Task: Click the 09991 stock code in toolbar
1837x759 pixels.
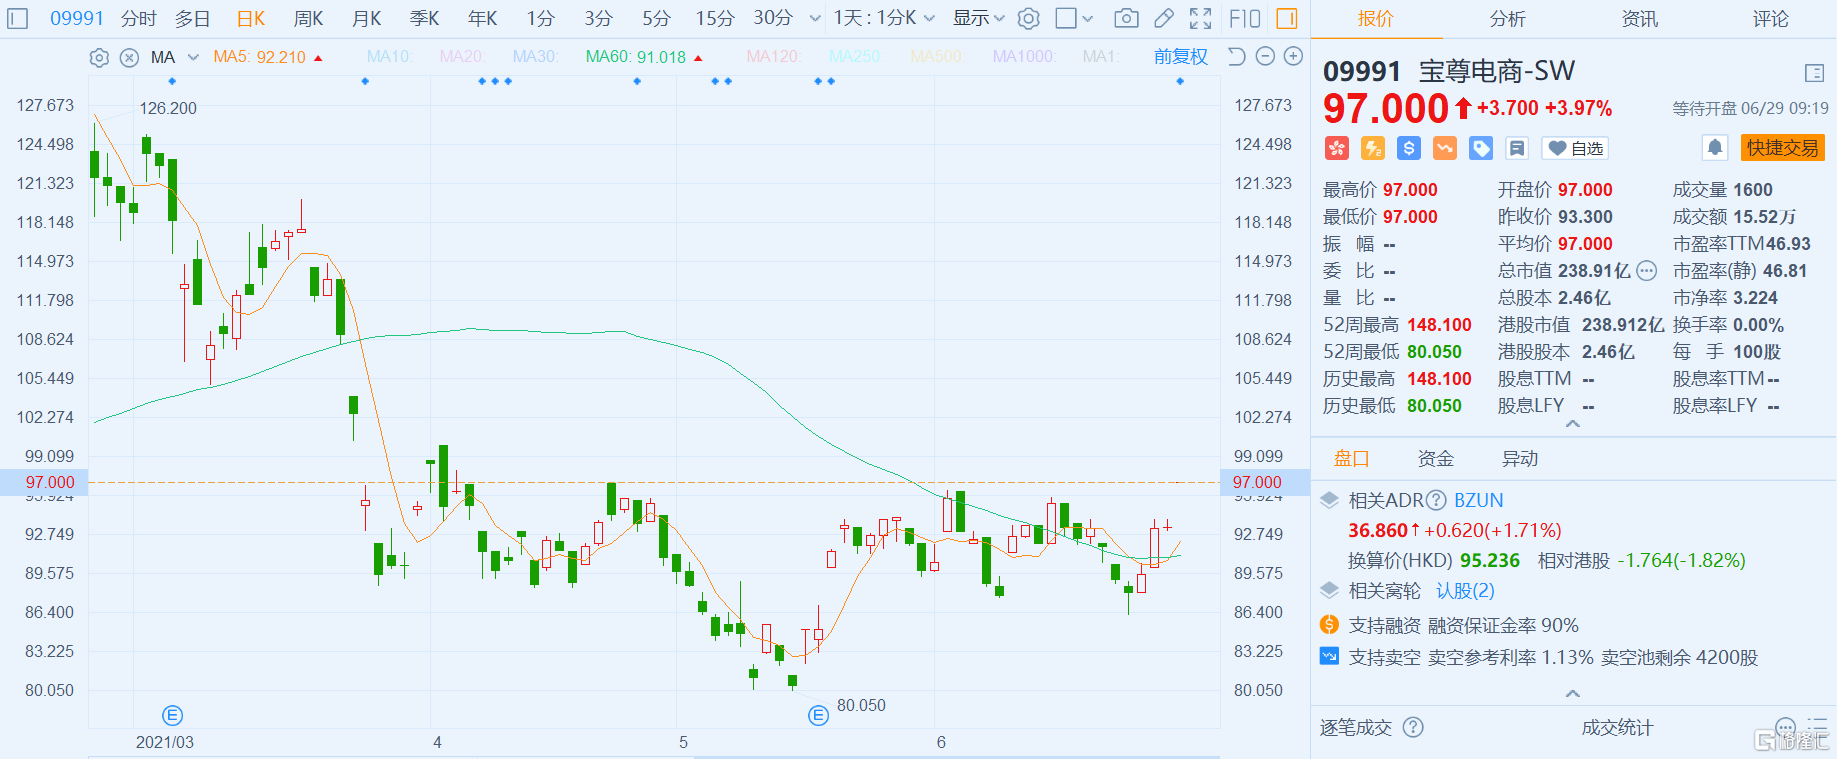Action: [77, 18]
